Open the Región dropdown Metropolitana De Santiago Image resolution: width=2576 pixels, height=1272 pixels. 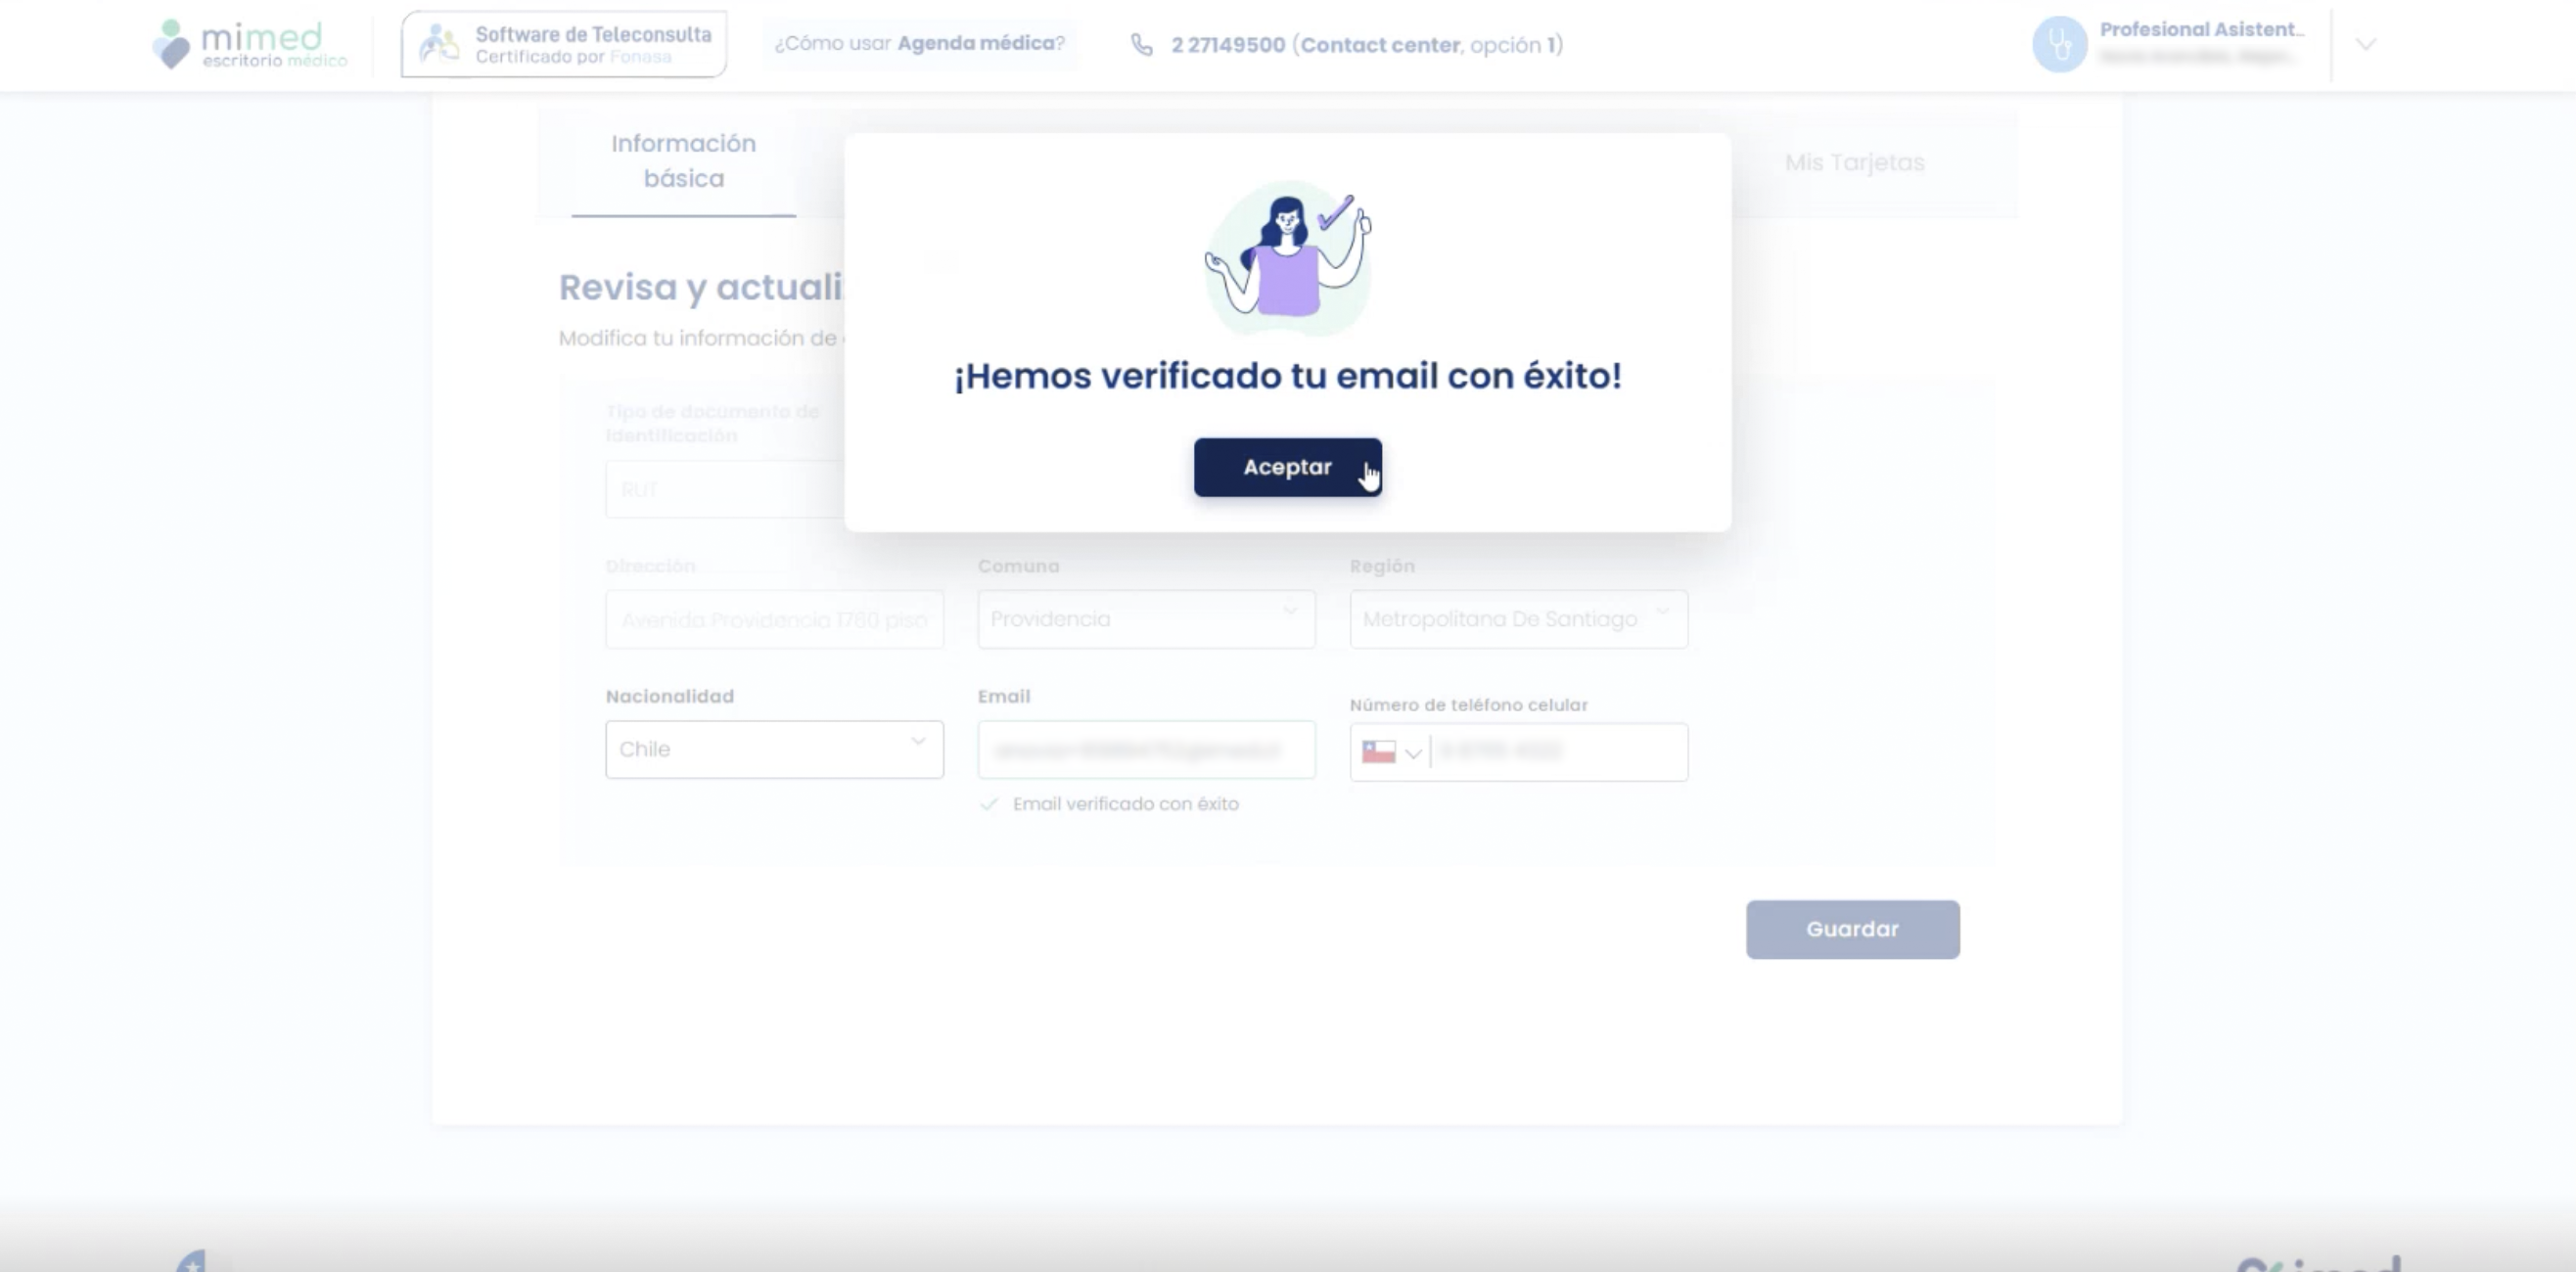coord(1518,619)
